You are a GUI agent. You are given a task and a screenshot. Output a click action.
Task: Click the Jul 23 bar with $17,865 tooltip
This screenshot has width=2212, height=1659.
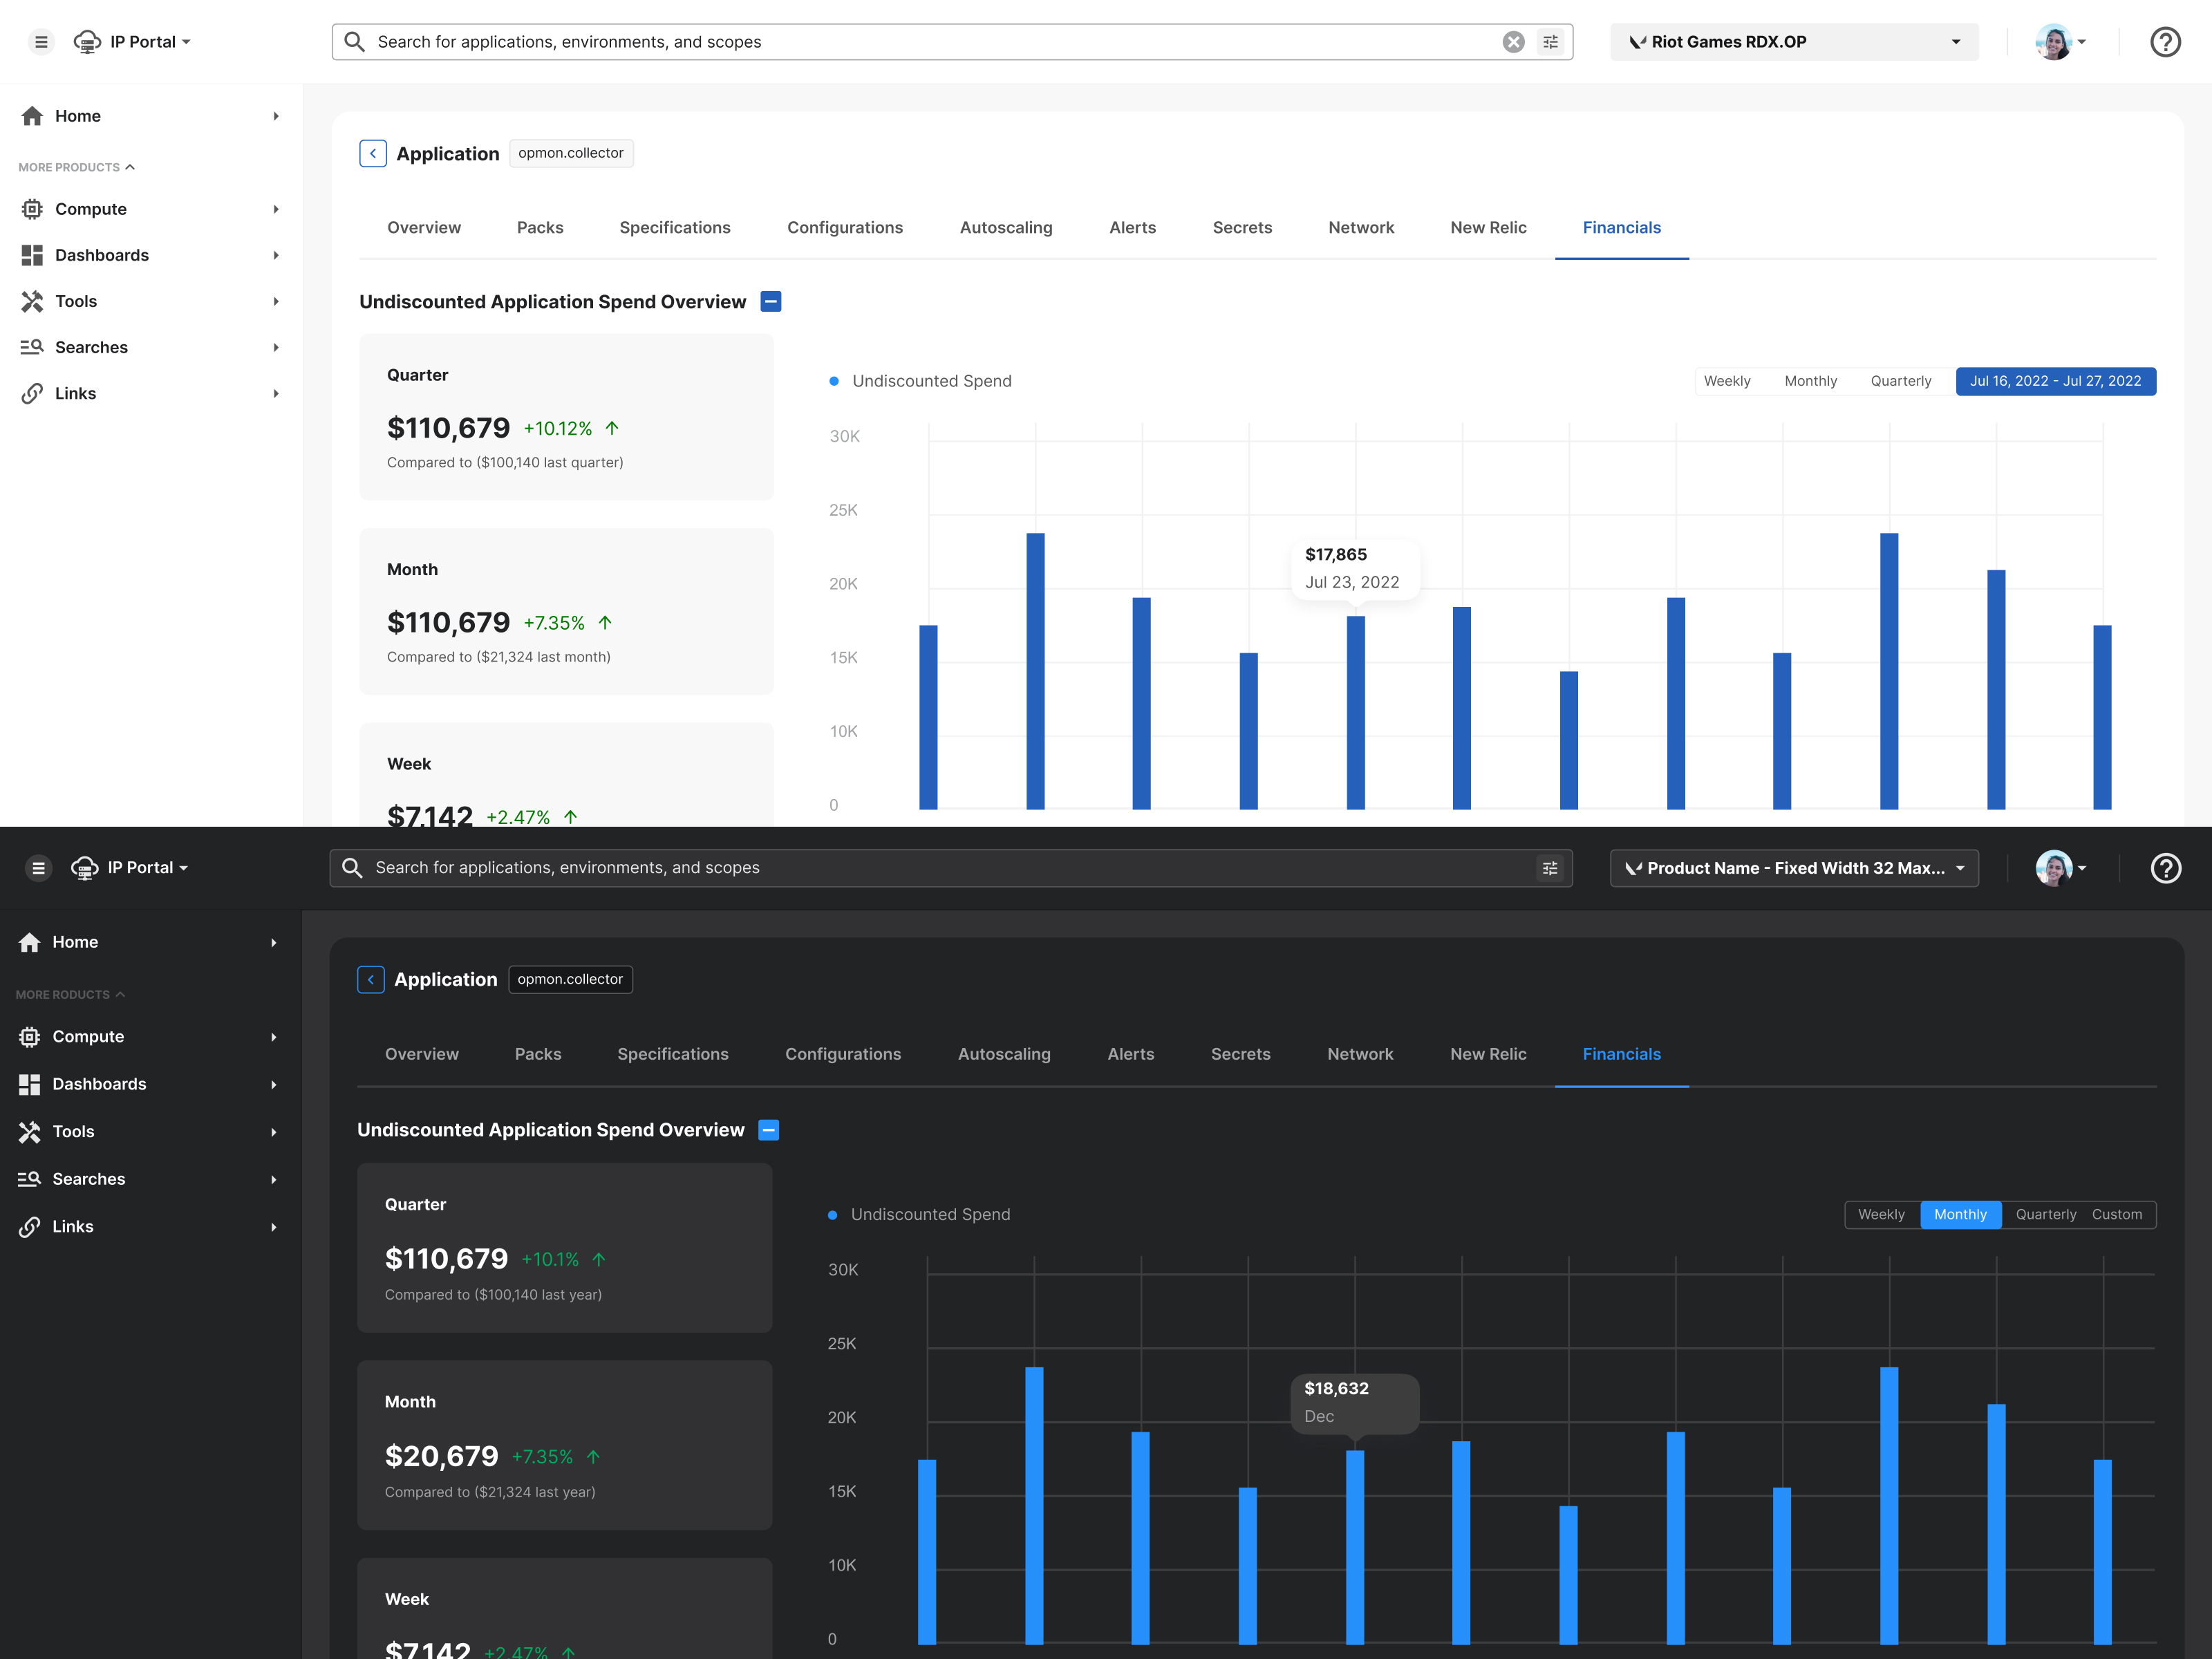pos(1355,712)
